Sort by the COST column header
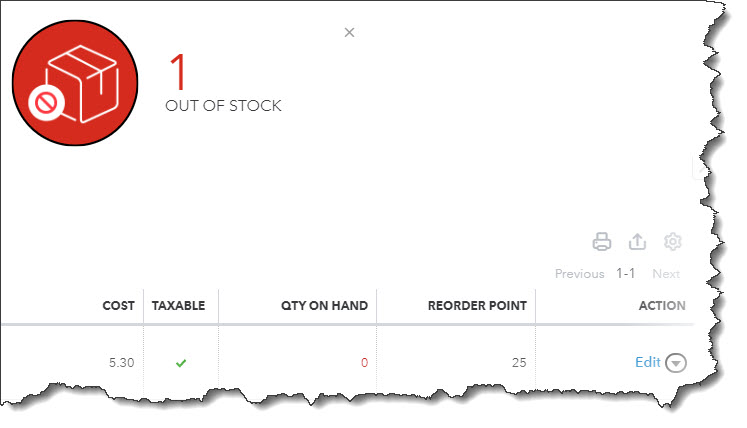The width and height of the screenshot is (747, 428). (x=119, y=306)
